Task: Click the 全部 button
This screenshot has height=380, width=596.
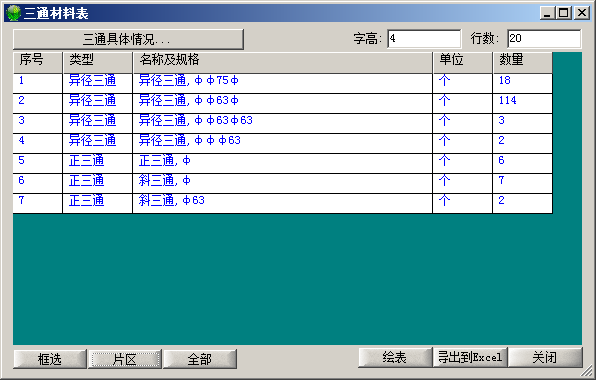Action: click(200, 359)
